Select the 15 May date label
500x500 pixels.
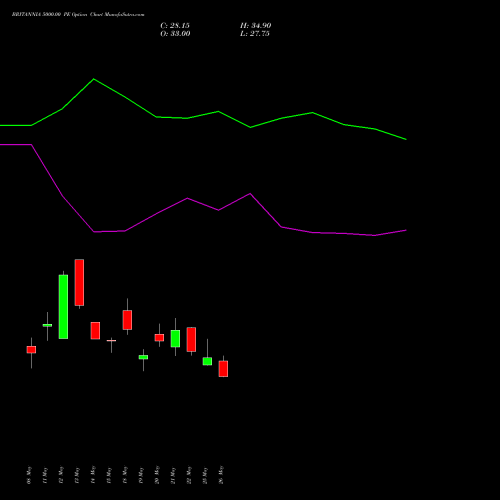pos(109,475)
